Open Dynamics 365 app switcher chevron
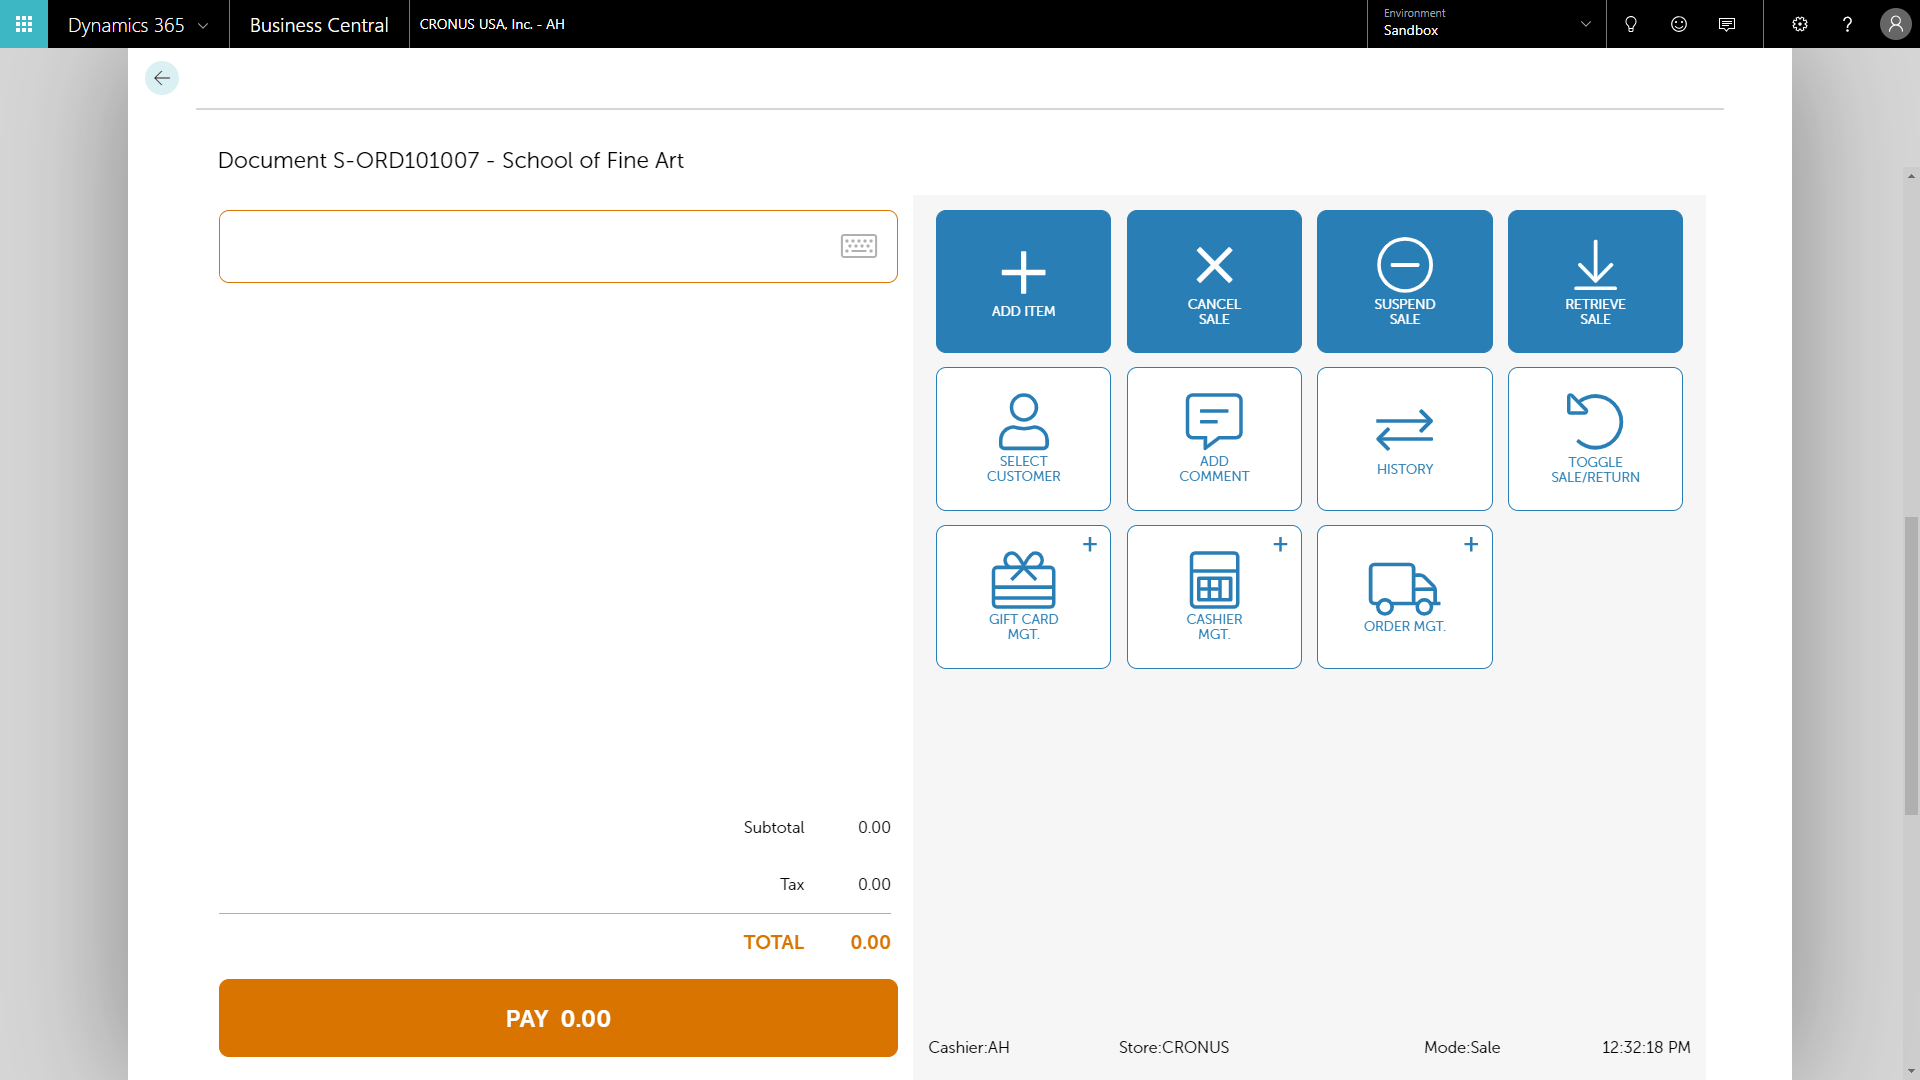The width and height of the screenshot is (1920, 1080). pyautogui.click(x=203, y=25)
